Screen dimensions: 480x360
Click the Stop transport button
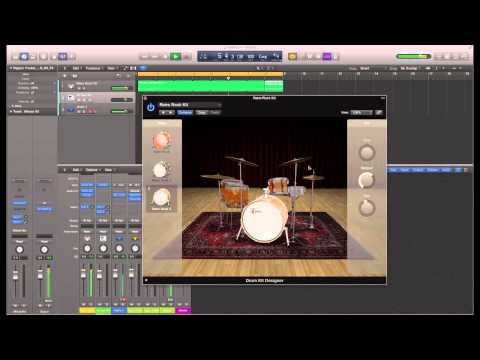[x=165, y=57]
